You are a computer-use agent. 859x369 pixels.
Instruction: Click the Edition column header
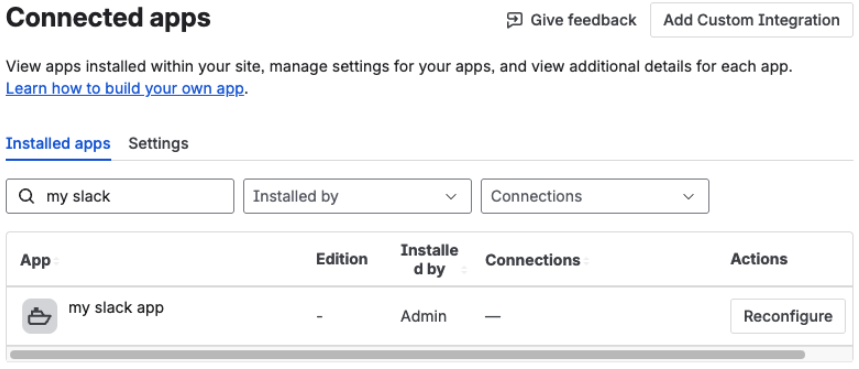[x=342, y=259]
